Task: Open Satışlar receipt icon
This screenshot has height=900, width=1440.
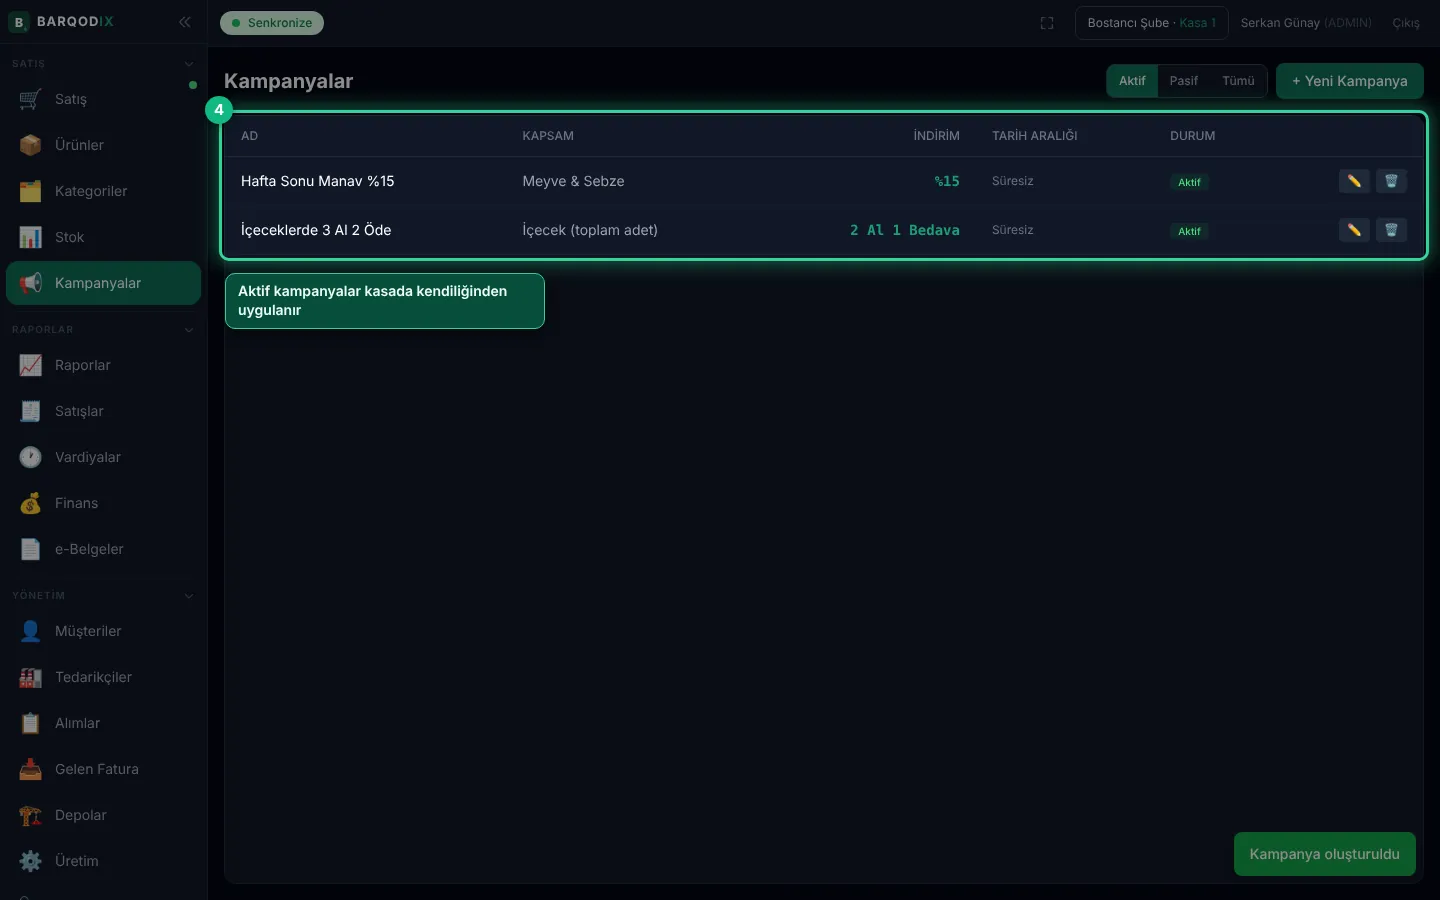Action: [31, 411]
